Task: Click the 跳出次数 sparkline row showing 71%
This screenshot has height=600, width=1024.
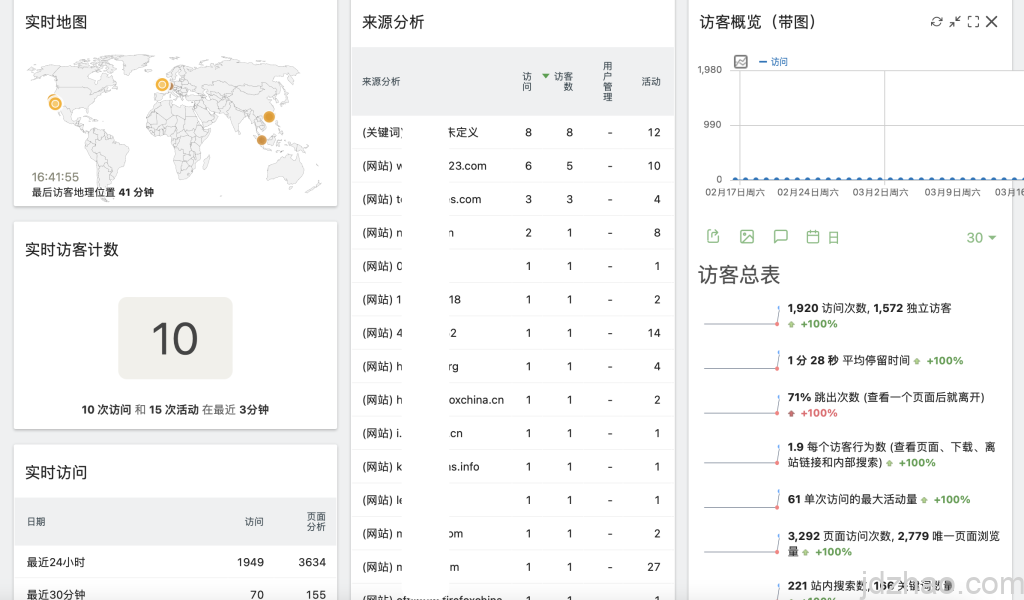Action: [x=885, y=397]
